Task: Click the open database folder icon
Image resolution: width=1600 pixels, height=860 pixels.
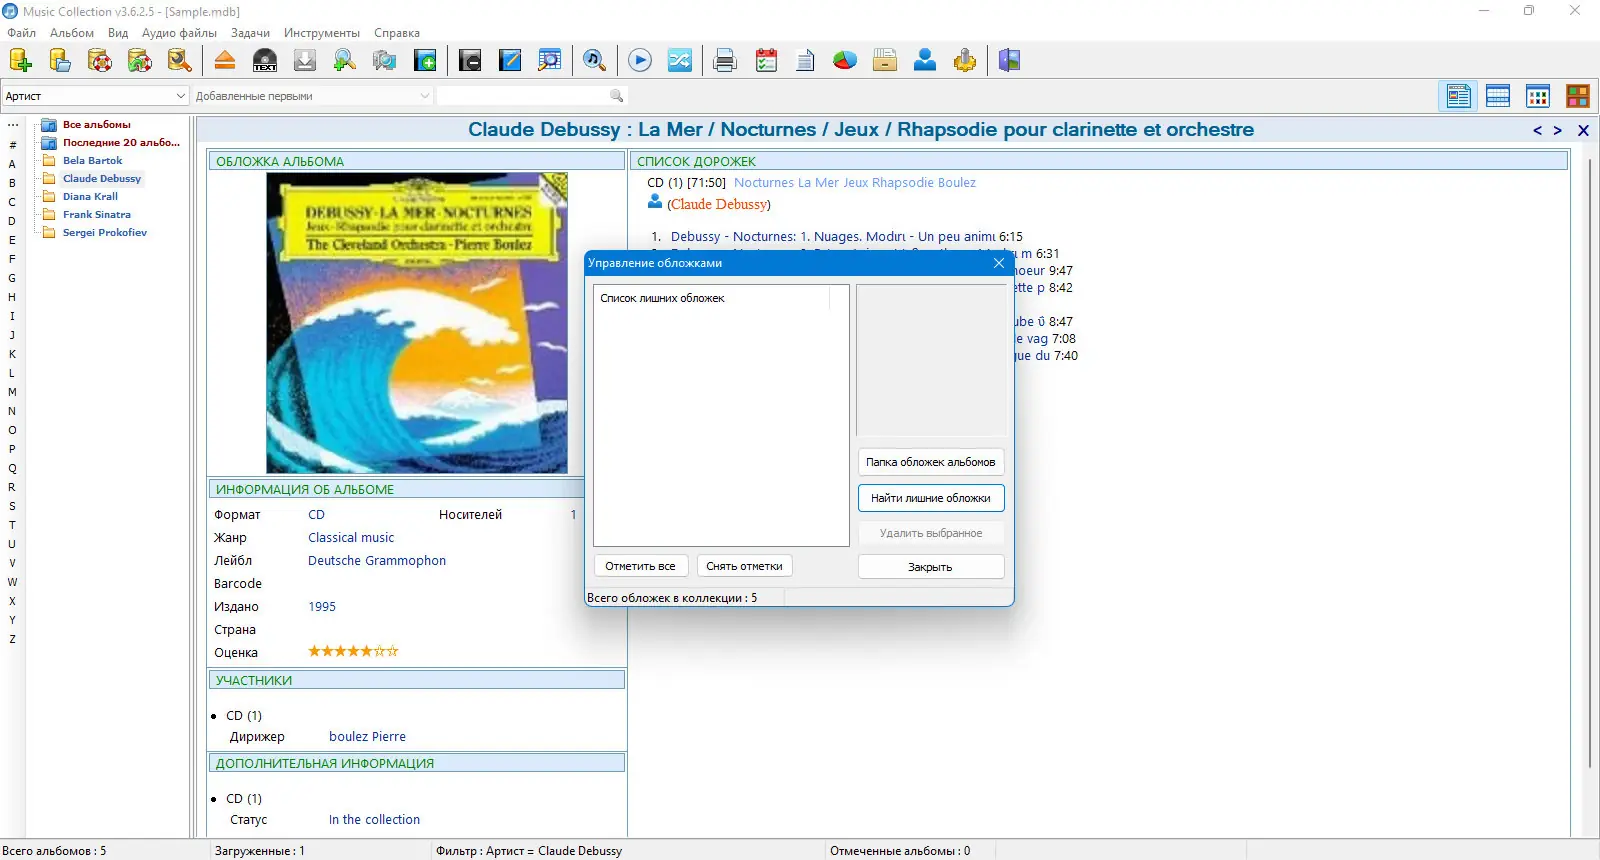Action: (60, 61)
